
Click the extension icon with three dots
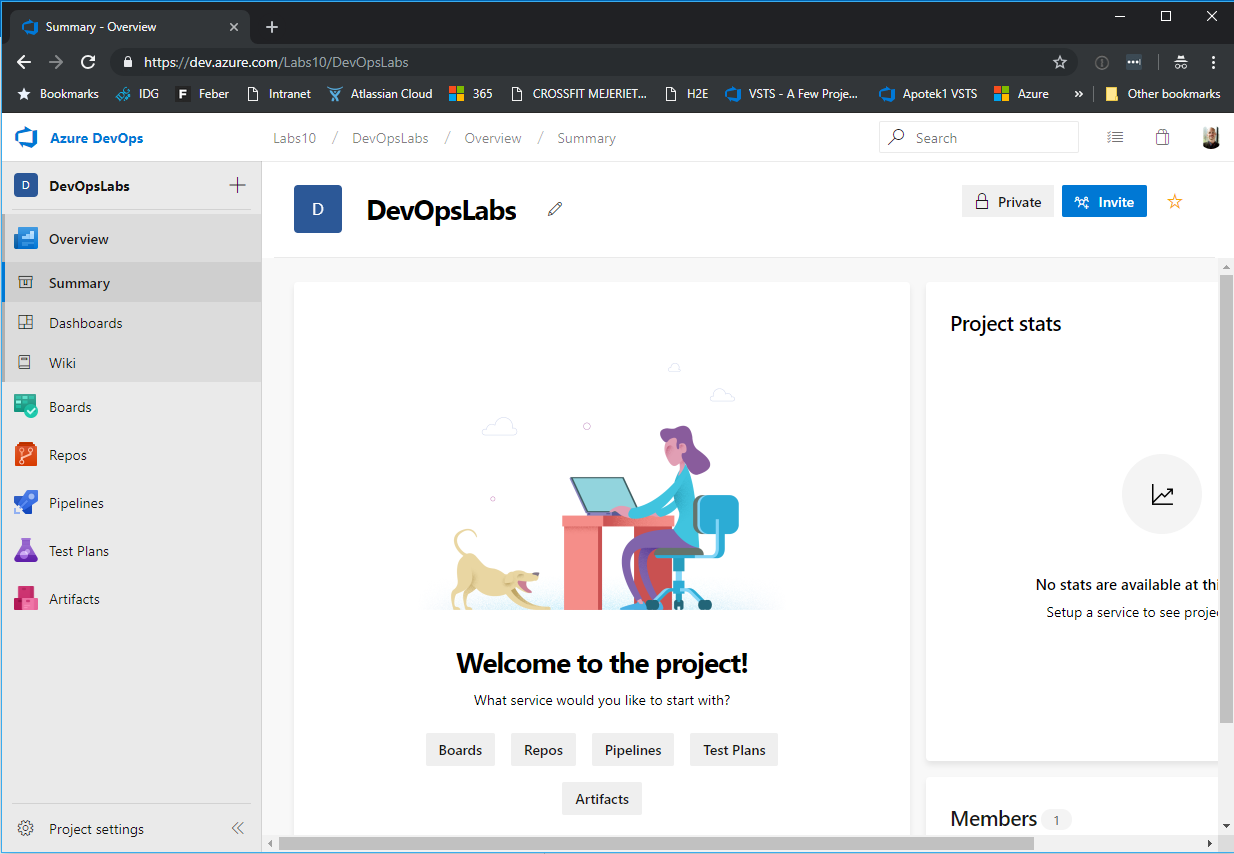[1133, 62]
